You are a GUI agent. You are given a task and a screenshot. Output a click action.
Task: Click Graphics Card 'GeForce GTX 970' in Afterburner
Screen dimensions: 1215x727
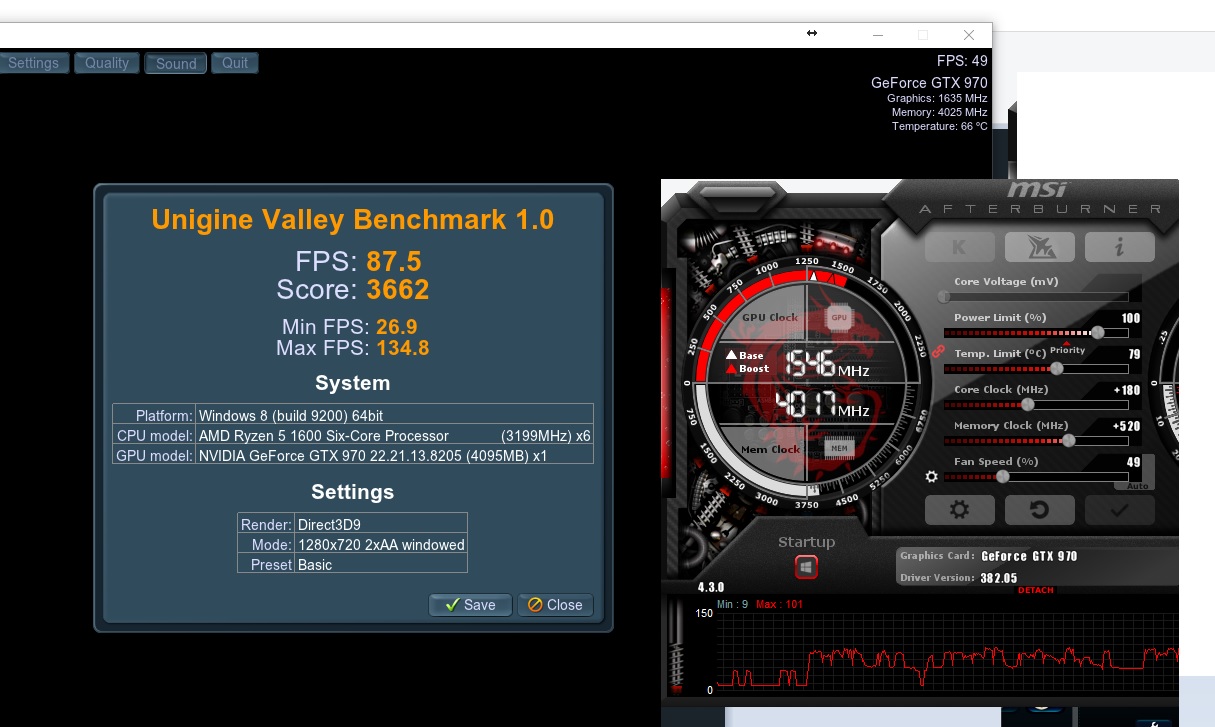[x=1029, y=556]
